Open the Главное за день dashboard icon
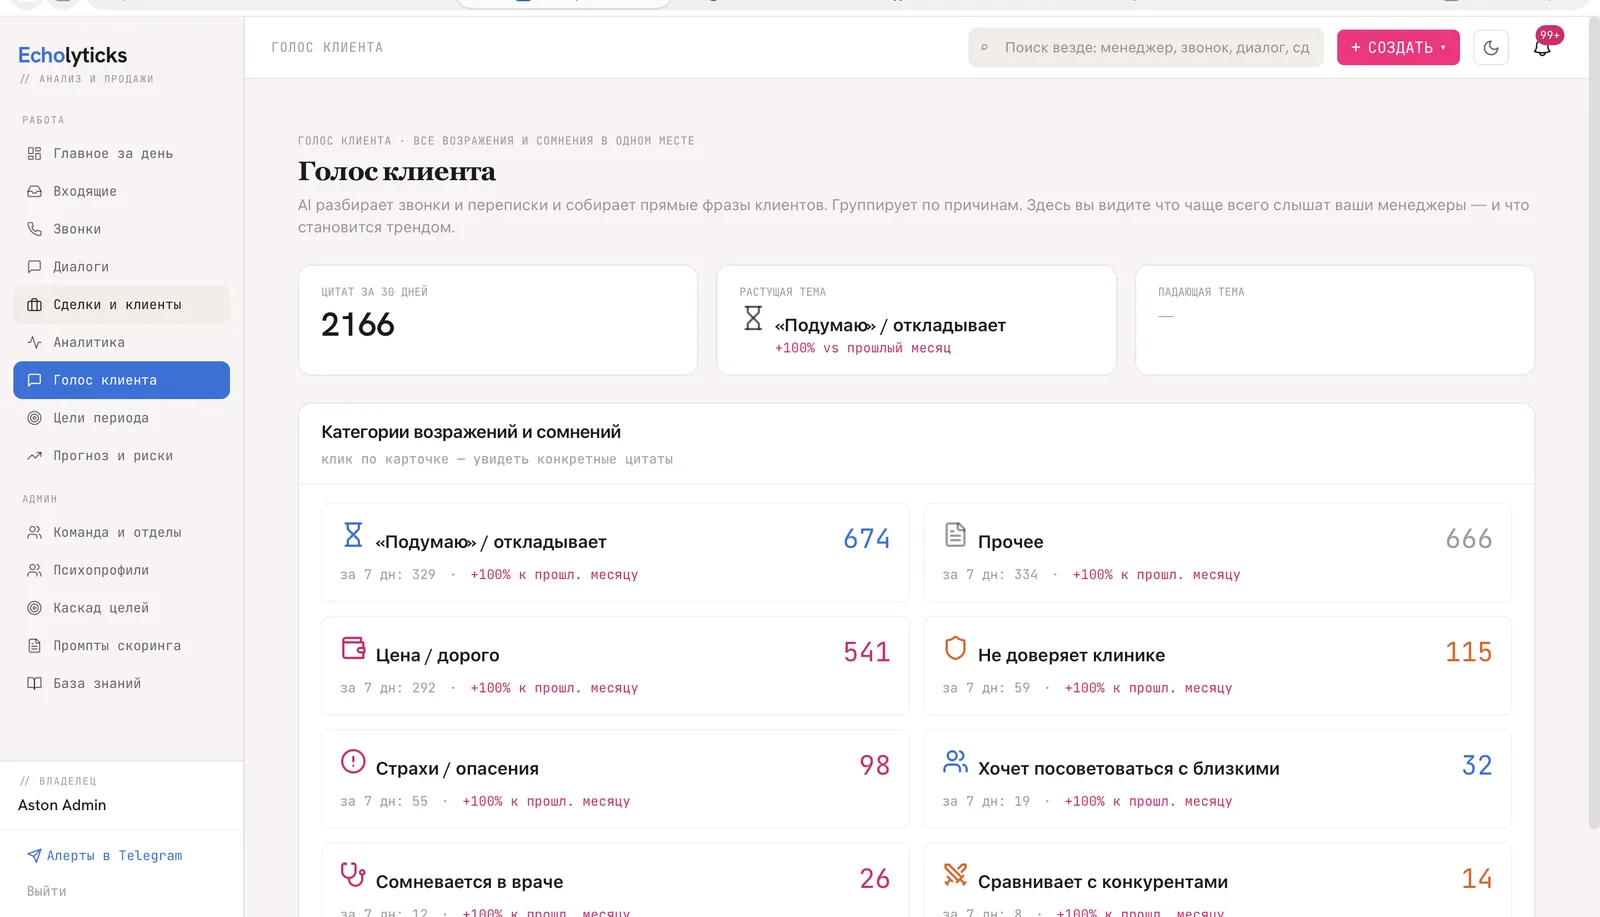The width and height of the screenshot is (1600, 917). (x=34, y=153)
